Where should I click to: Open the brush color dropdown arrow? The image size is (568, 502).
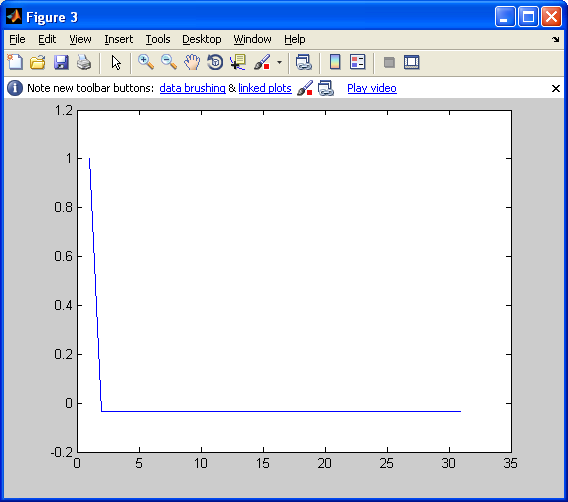pos(279,62)
